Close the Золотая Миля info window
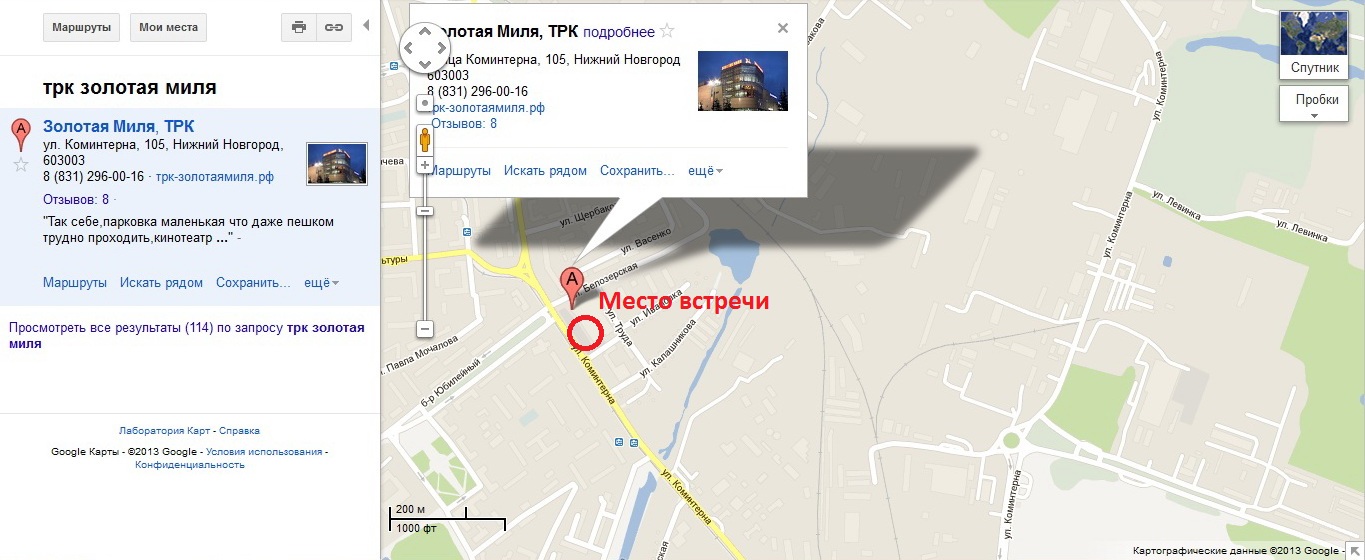The width and height of the screenshot is (1365, 560). click(783, 28)
